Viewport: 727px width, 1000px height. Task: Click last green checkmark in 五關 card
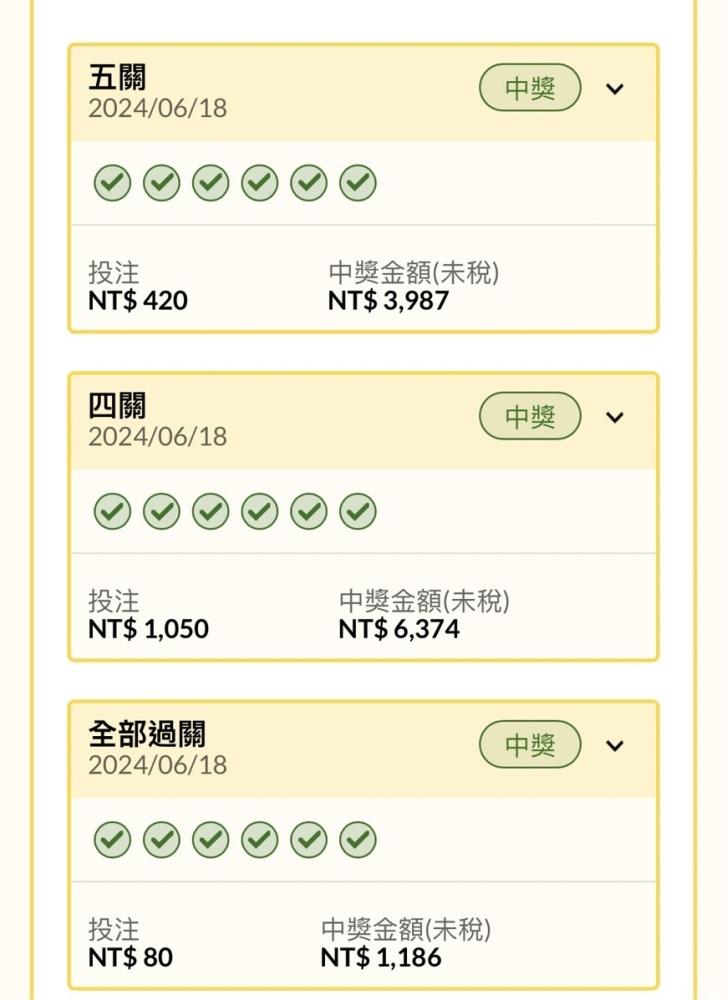pyautogui.click(x=358, y=183)
